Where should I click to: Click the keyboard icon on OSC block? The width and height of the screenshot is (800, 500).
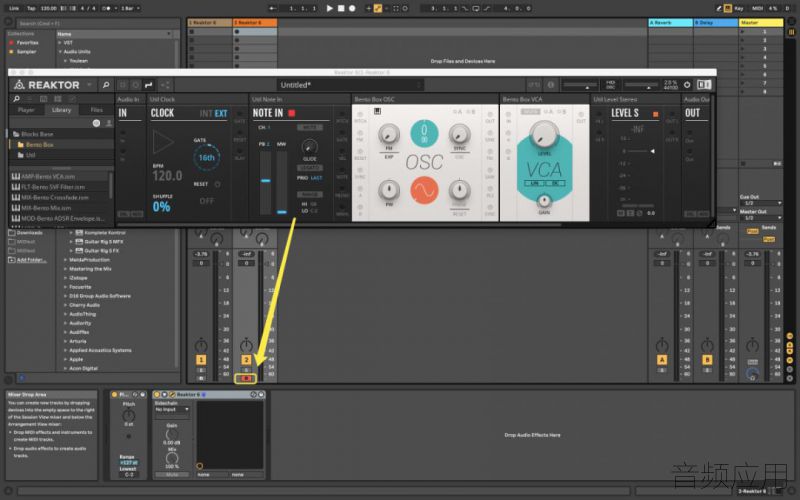(378, 111)
